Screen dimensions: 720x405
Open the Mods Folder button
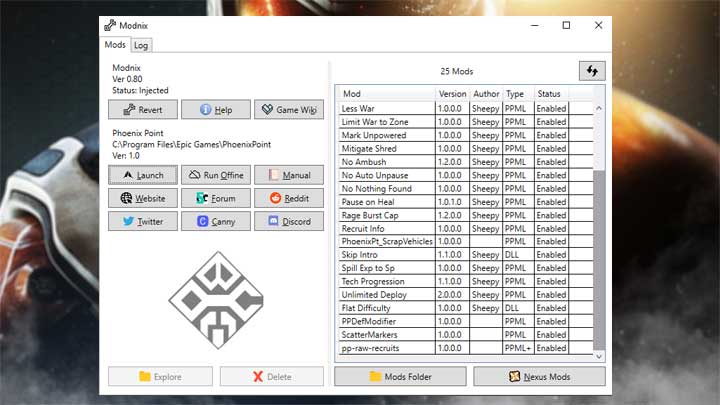point(401,377)
